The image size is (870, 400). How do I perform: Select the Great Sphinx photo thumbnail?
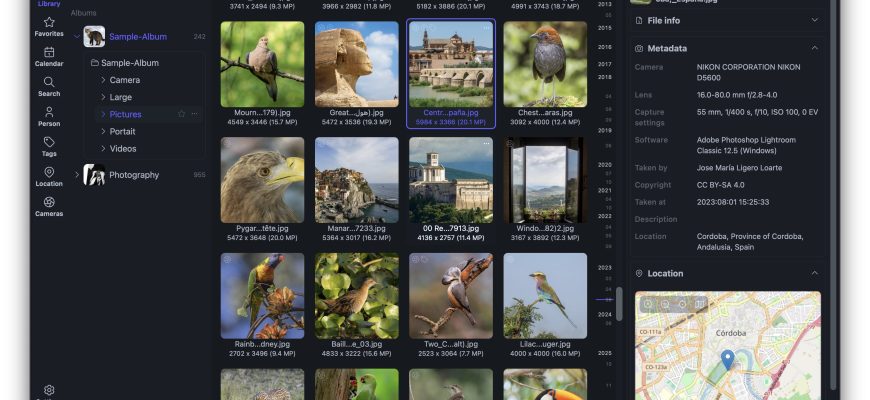(x=357, y=64)
